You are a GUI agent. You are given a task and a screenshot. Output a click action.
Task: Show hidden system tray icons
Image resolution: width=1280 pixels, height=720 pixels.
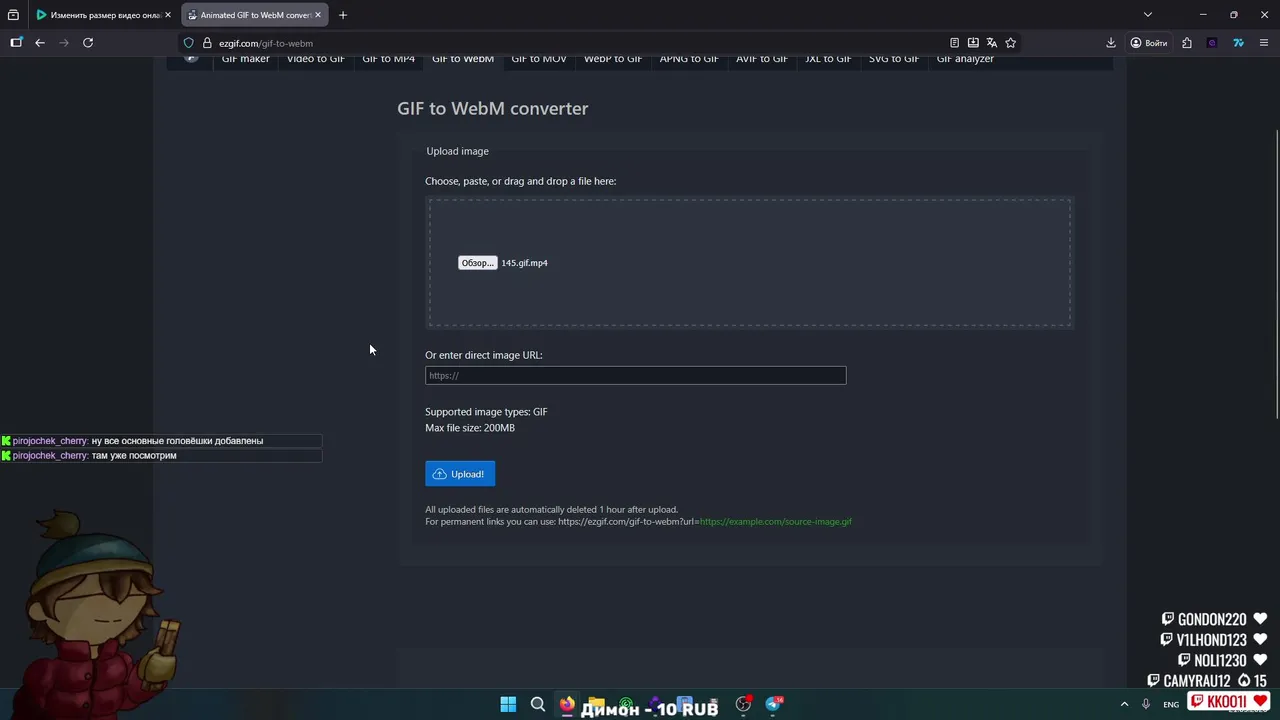tap(1124, 704)
